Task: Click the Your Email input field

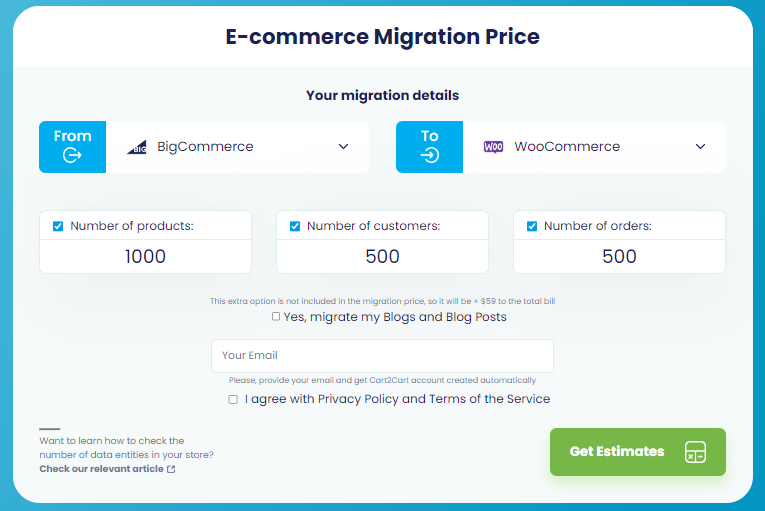Action: [382, 356]
